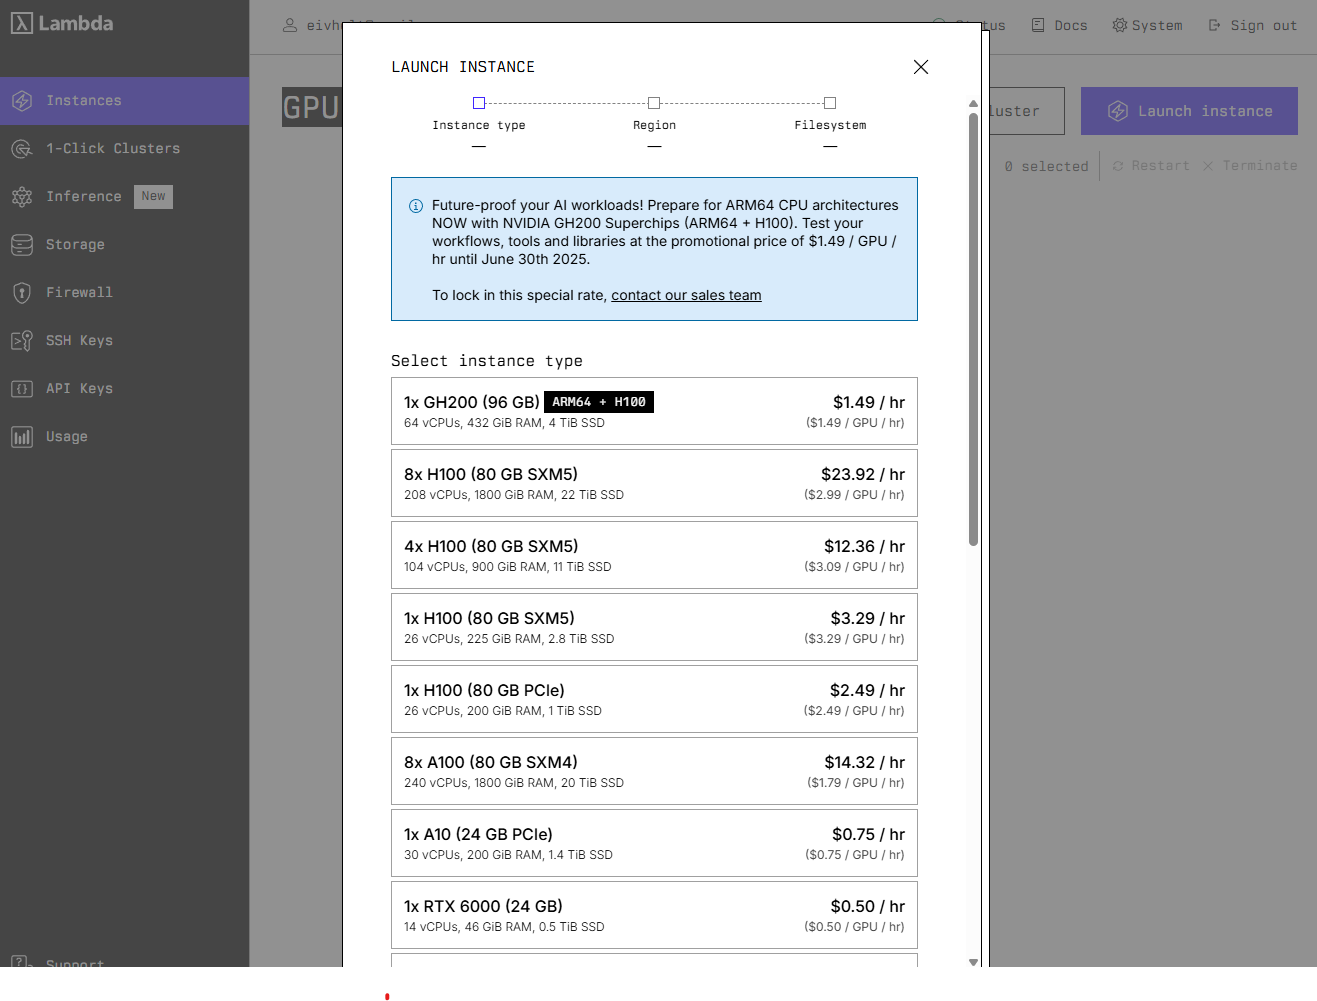Click the $1.49 / hr price text

pyautogui.click(x=869, y=402)
